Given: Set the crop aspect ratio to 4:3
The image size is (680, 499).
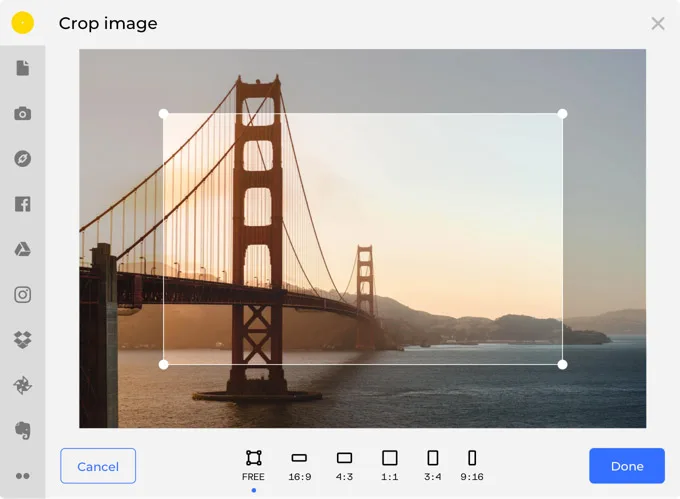Looking at the screenshot, I should click(x=345, y=465).
